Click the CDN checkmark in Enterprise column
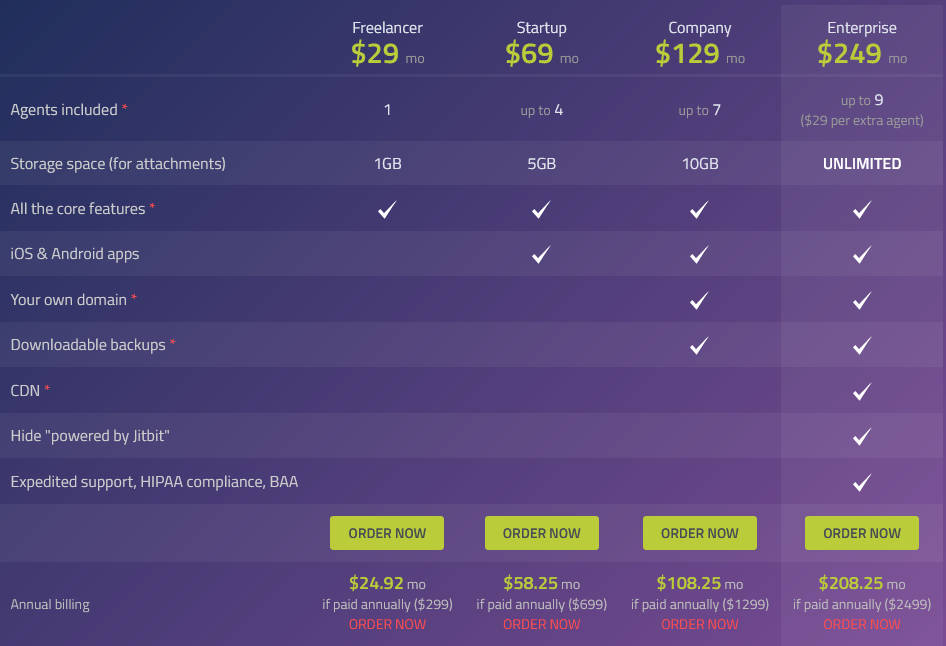The height and width of the screenshot is (646, 946). coord(861,390)
